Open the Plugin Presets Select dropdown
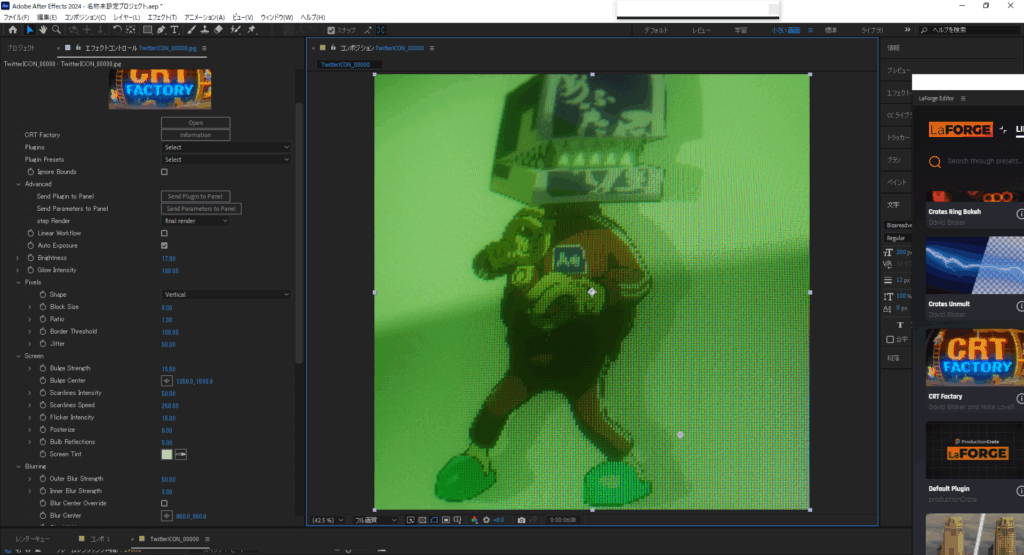 click(226, 159)
